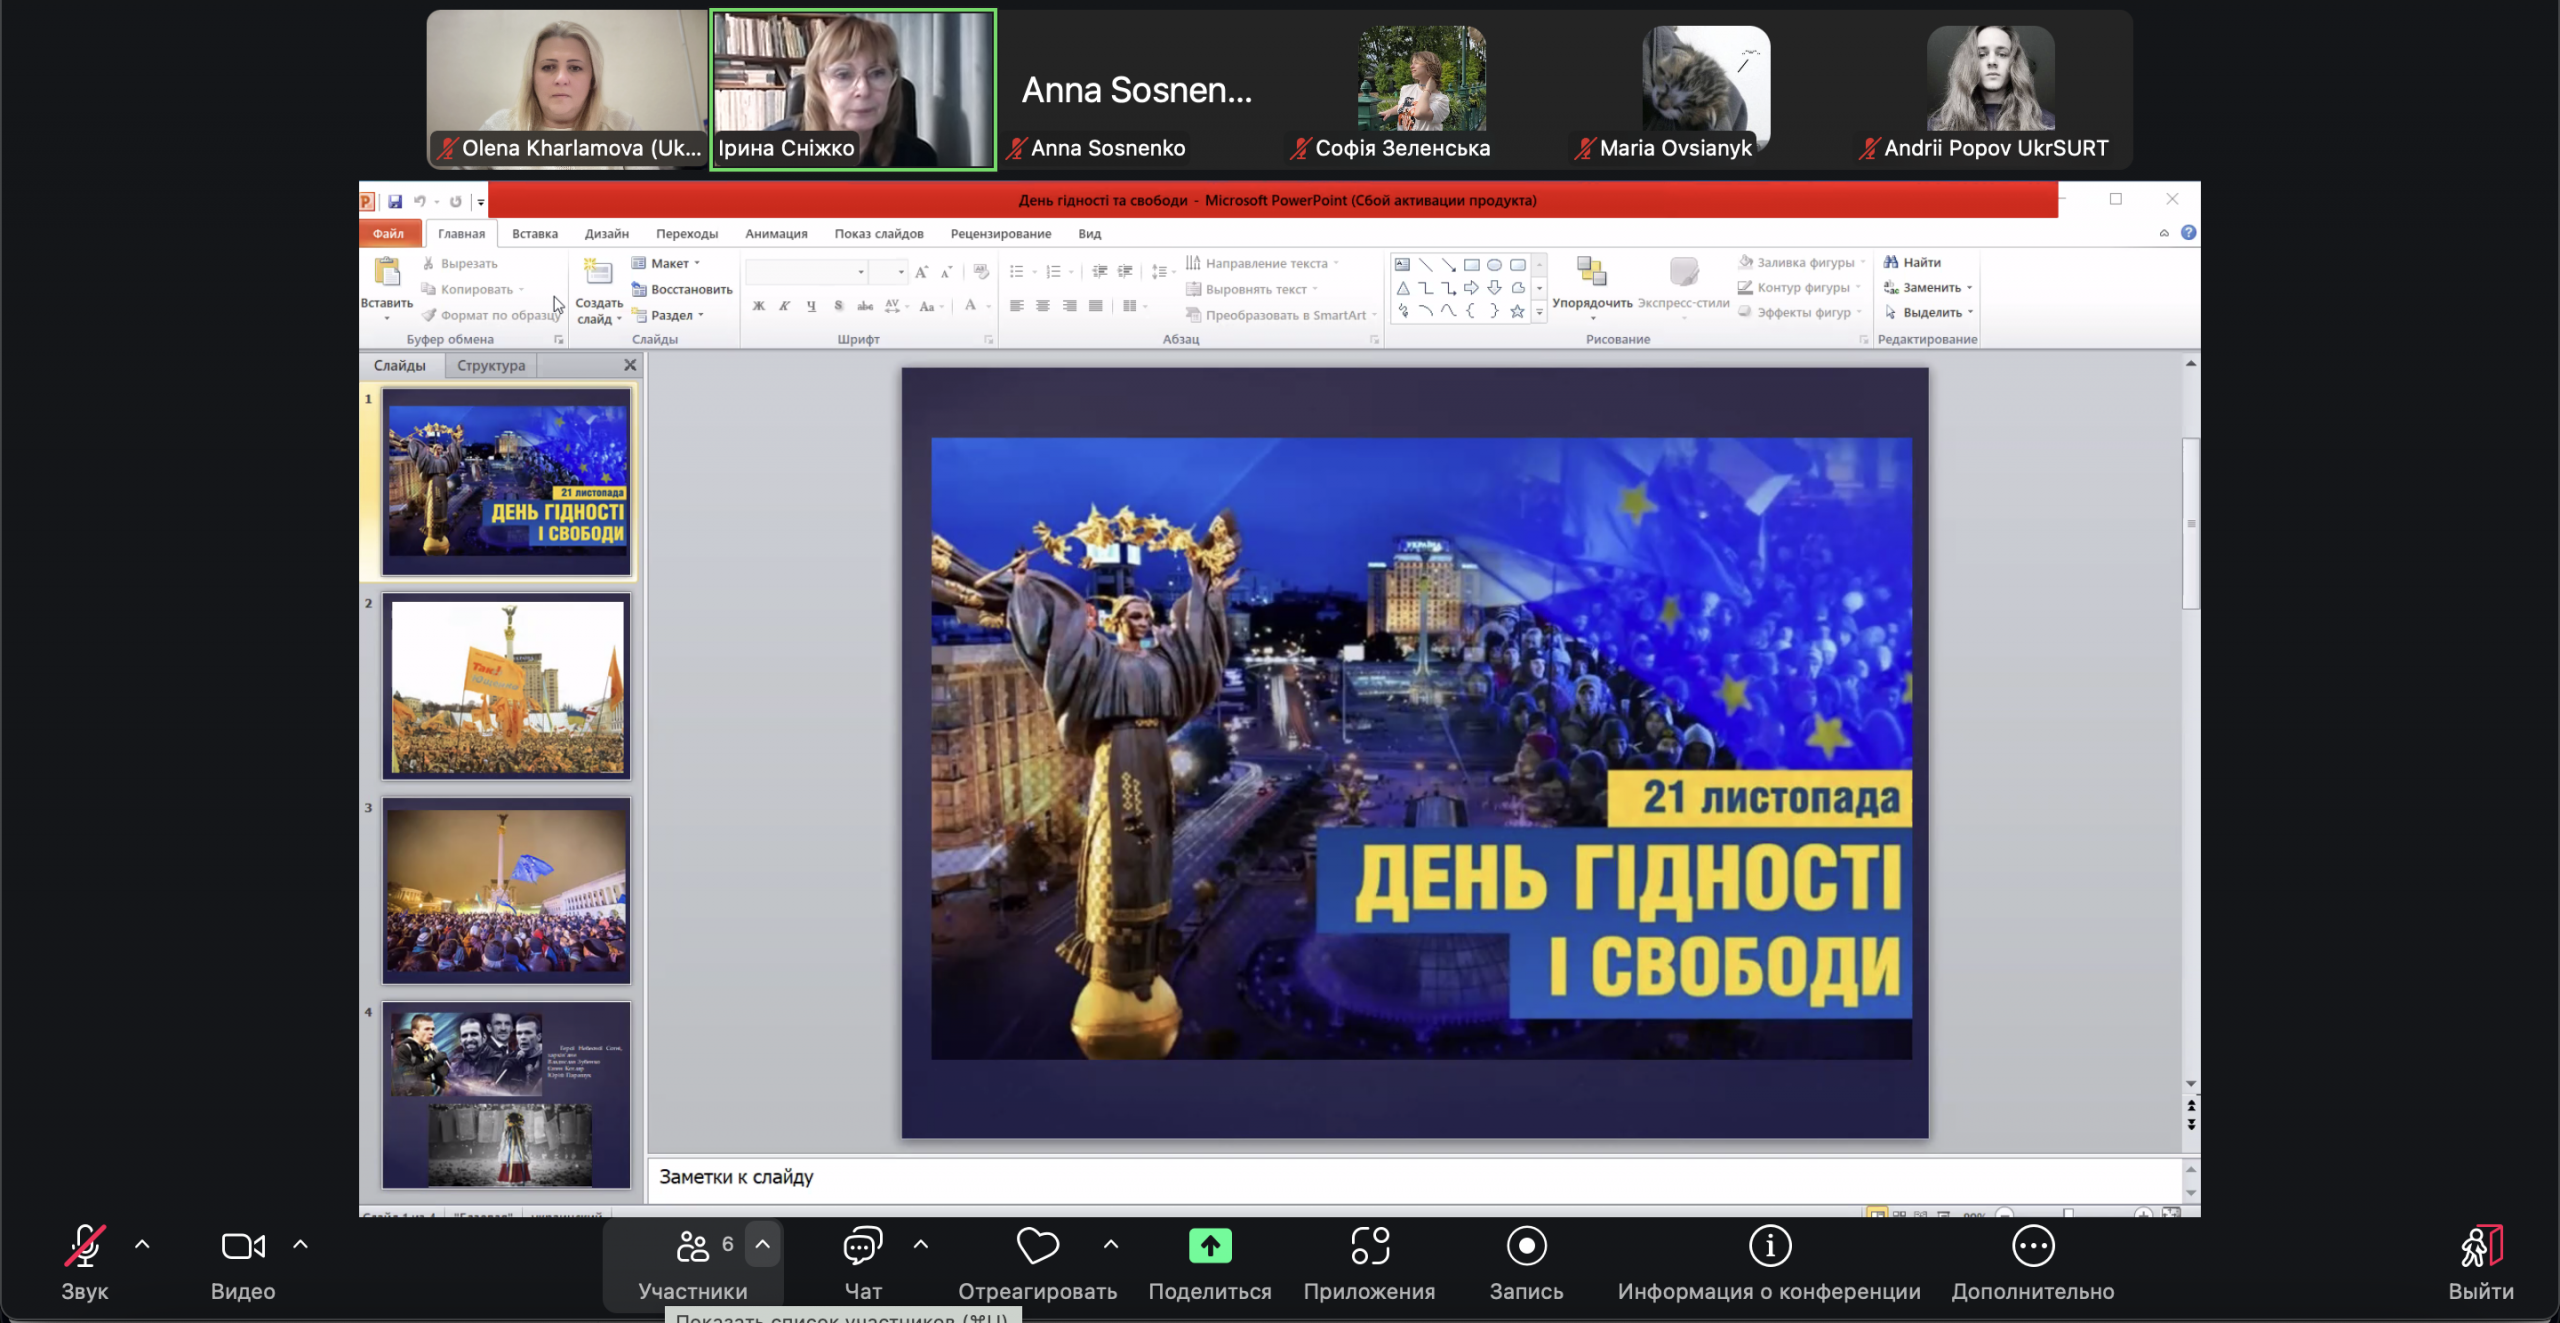Toggle the Видео camera button
Image resolution: width=2560 pixels, height=1323 pixels.
click(242, 1246)
